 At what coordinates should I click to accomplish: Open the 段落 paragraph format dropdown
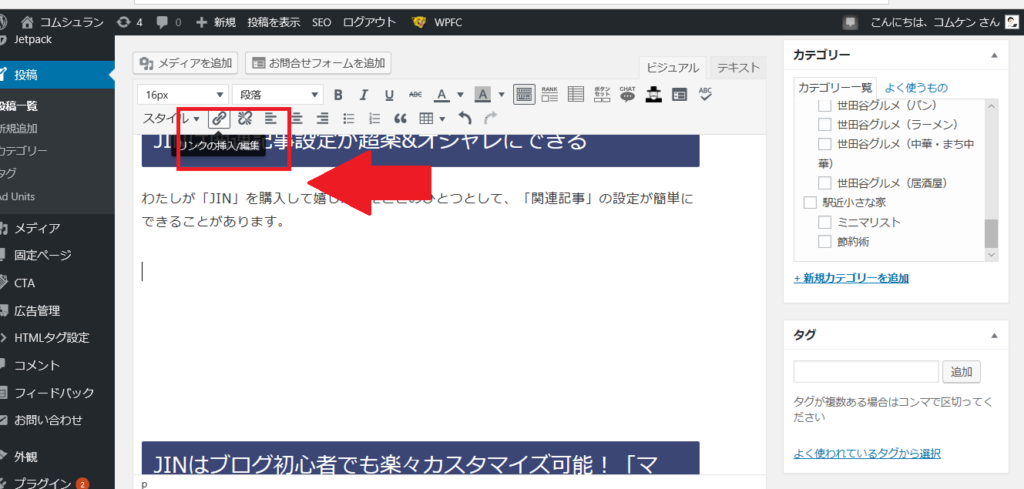pyautogui.click(x=278, y=95)
